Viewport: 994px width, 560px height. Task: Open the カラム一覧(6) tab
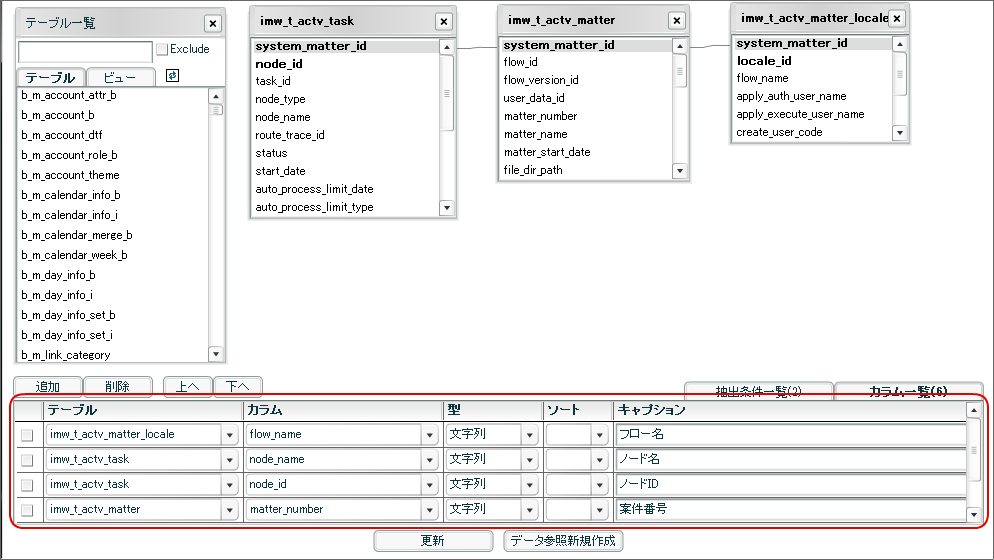click(908, 391)
